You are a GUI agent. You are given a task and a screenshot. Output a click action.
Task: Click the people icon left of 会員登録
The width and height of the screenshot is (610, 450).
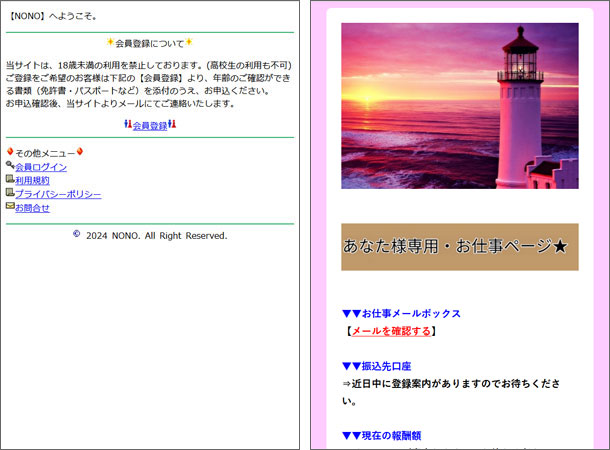[x=127, y=125]
